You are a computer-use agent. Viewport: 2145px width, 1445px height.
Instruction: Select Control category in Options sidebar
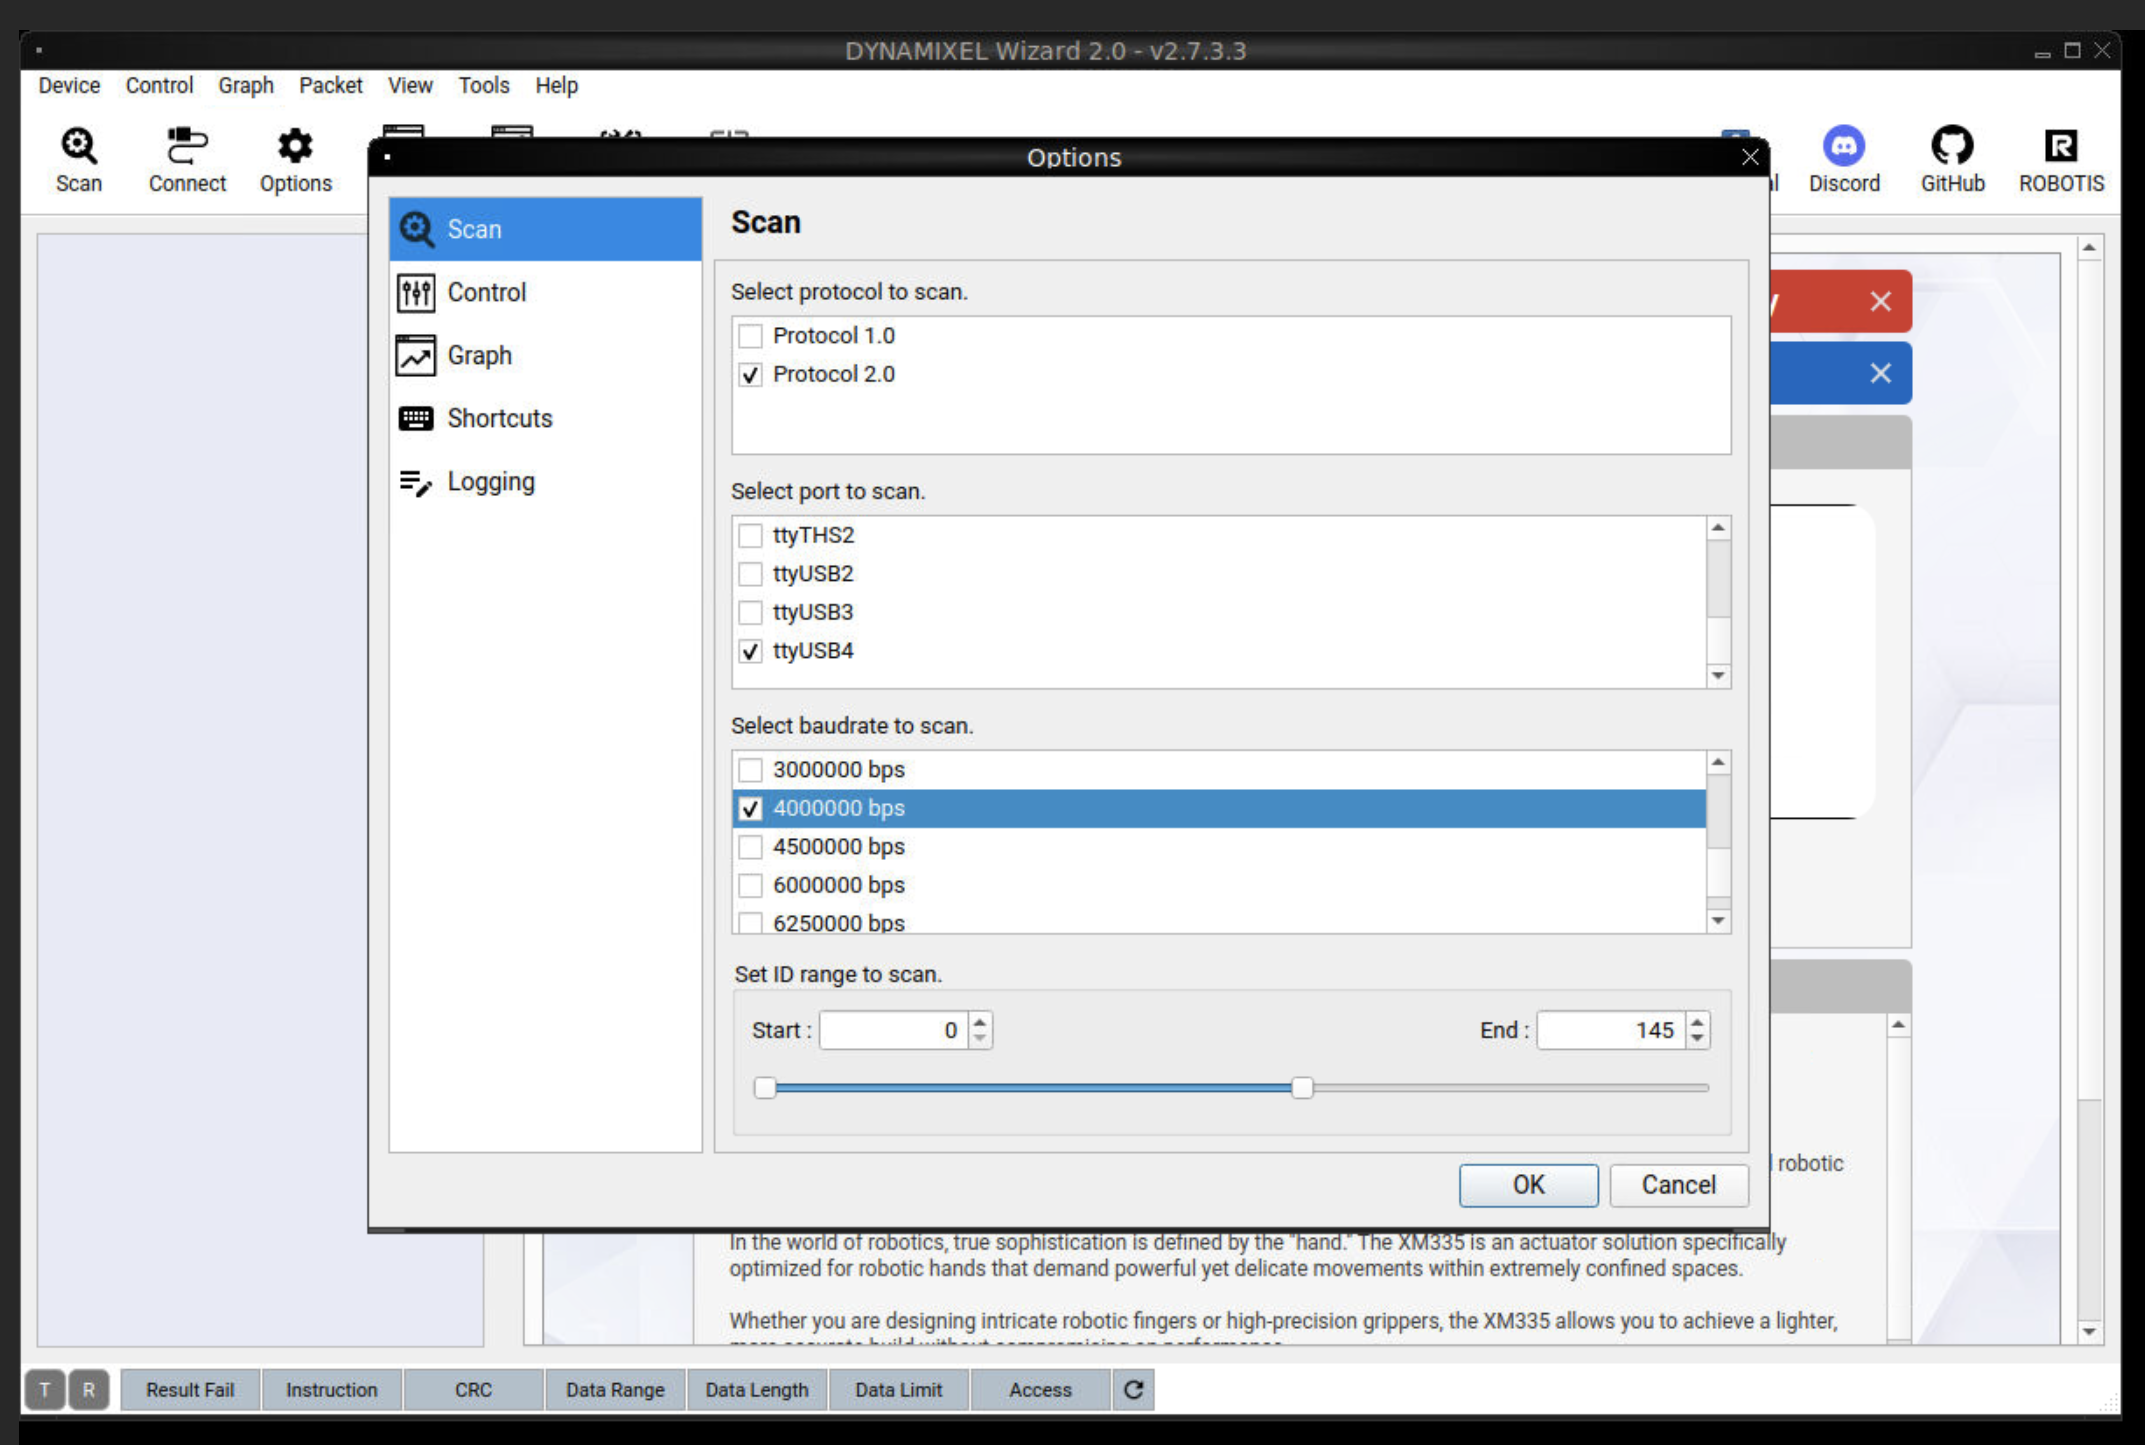tap(486, 292)
